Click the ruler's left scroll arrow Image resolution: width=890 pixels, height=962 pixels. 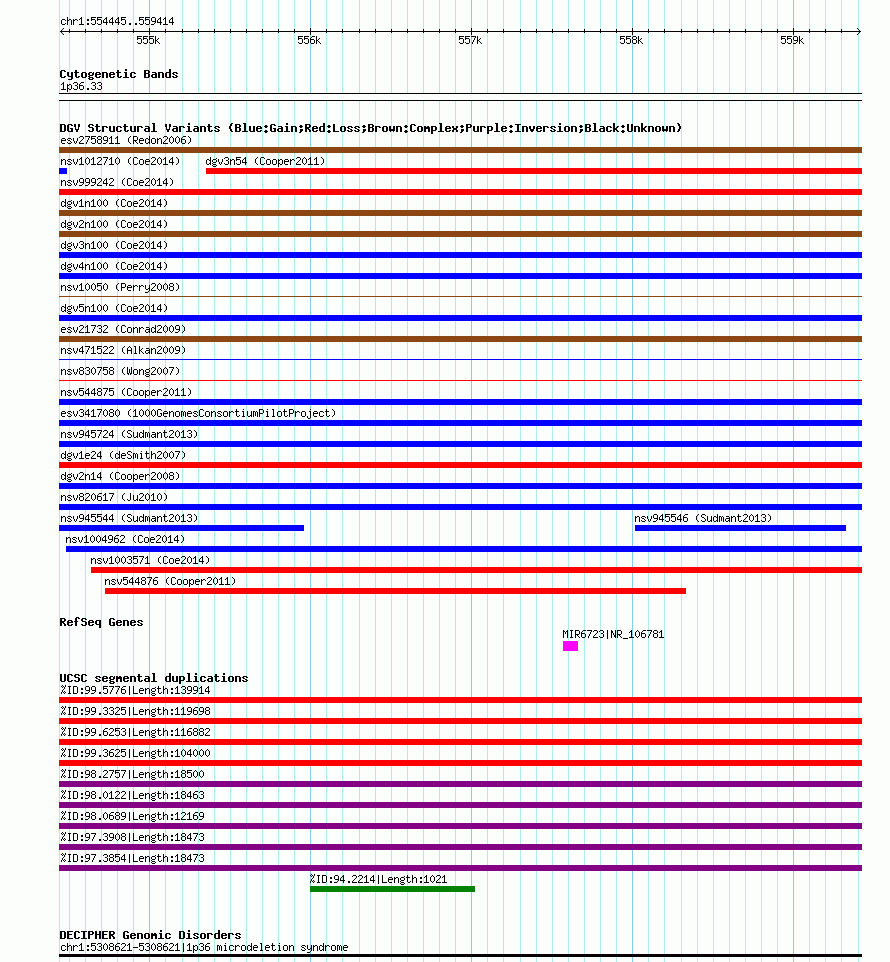(62, 31)
